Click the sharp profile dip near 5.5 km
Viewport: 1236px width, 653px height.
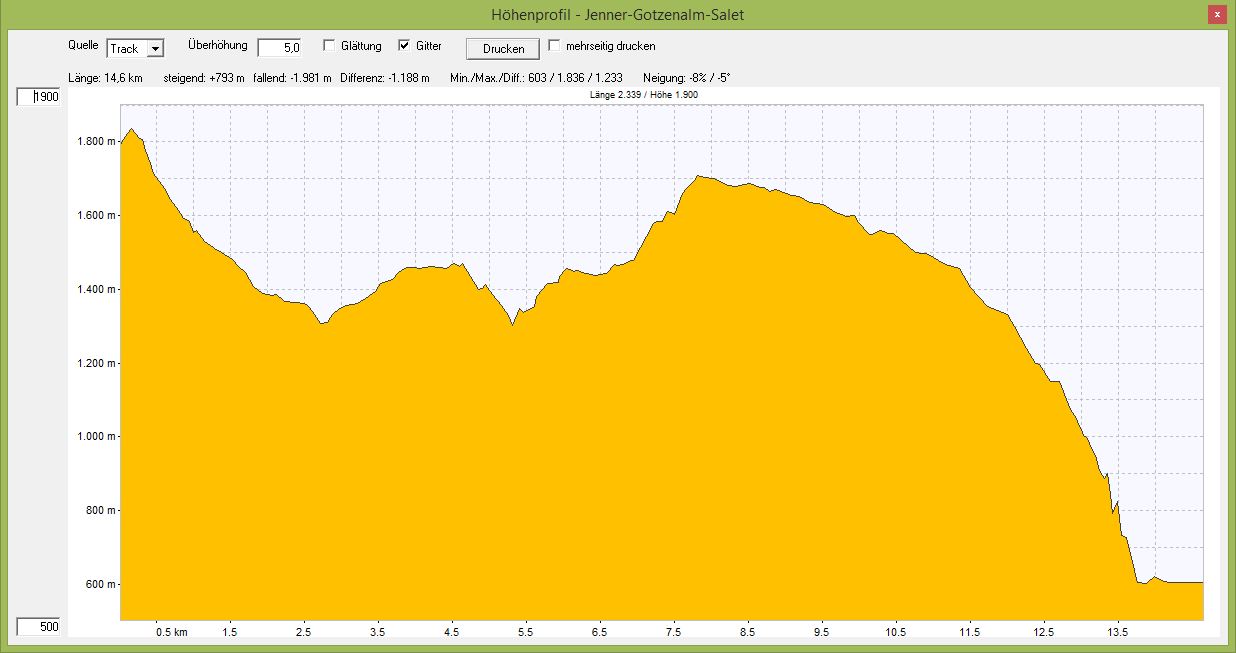pyautogui.click(x=513, y=324)
